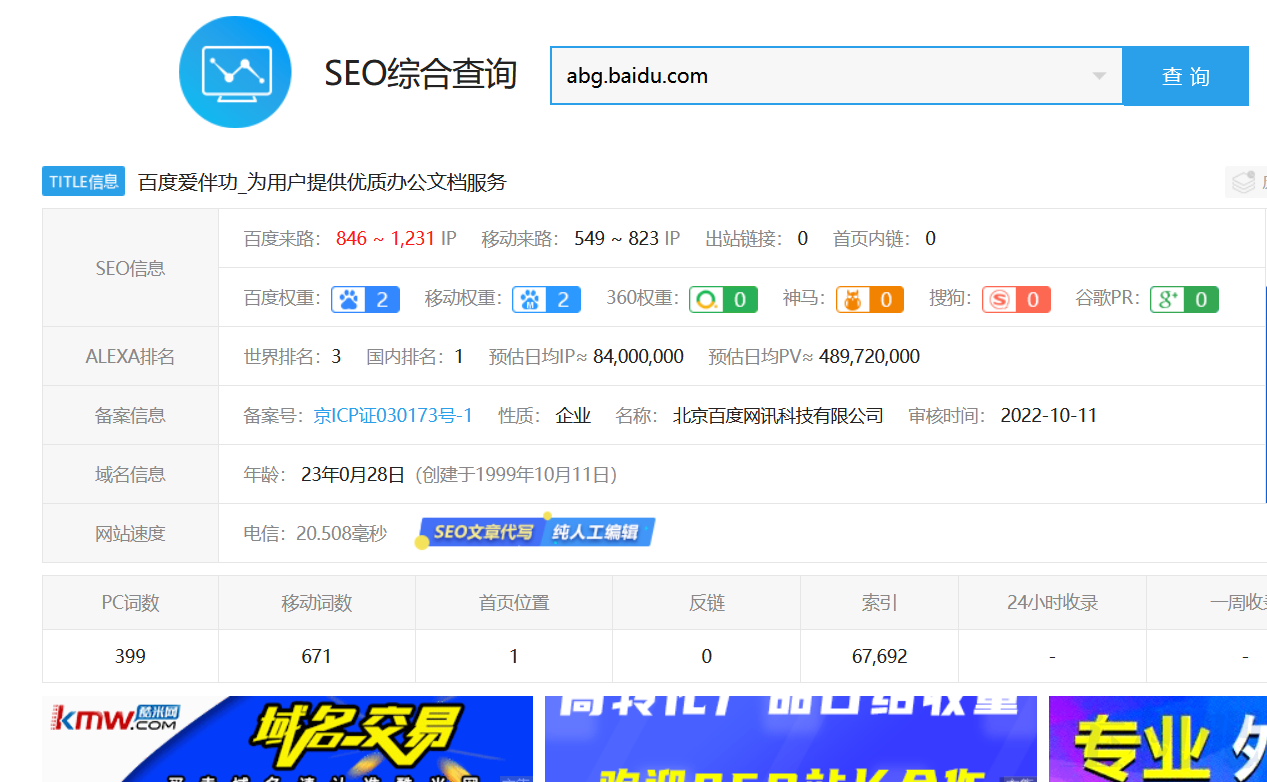Screen dimensions: 1267x782
Task: Click the 审核时间 date 2022-10-11
Action: [x=1048, y=415]
